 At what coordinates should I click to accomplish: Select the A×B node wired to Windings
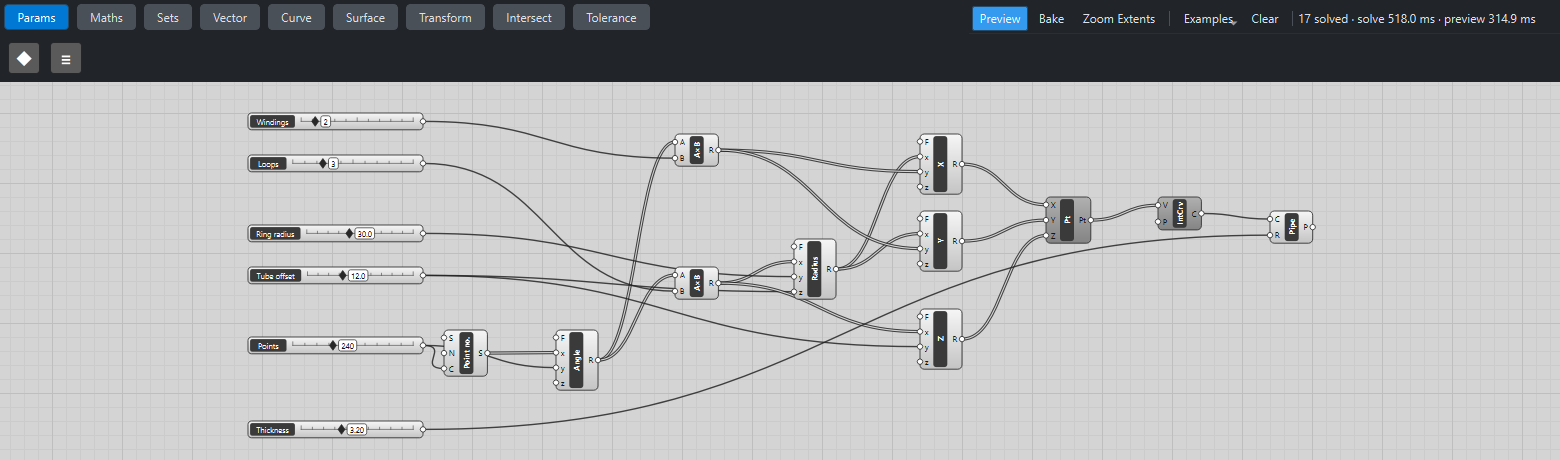(696, 150)
